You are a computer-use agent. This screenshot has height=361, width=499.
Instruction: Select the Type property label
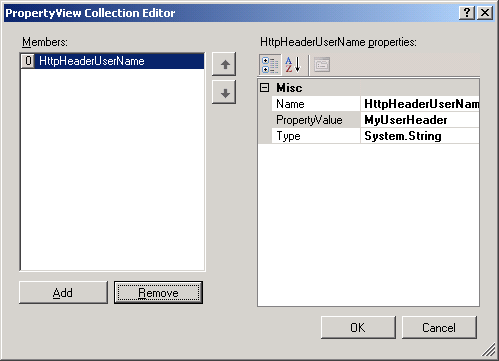(x=316, y=136)
